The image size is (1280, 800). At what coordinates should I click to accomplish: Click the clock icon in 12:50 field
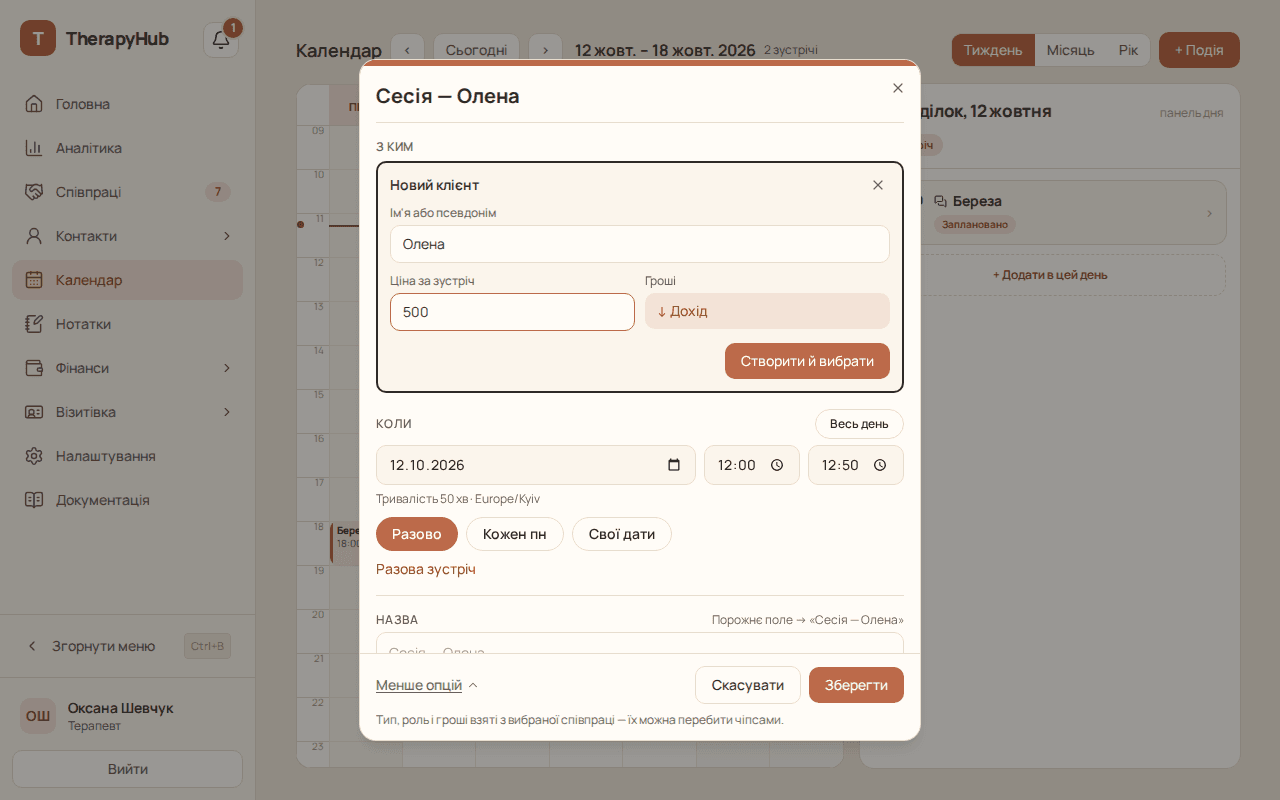[880, 465]
